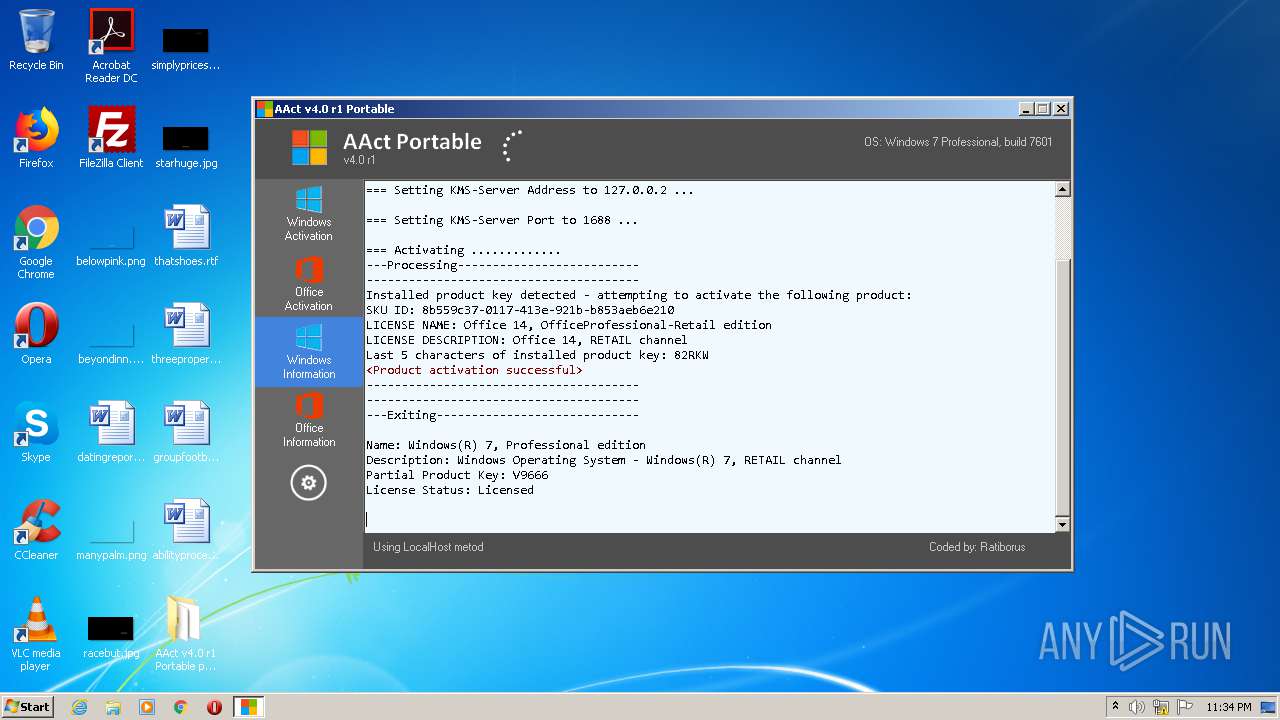Viewport: 1280px width, 720px height.
Task: Select groupfootb... Word document icon
Action: click(186, 432)
